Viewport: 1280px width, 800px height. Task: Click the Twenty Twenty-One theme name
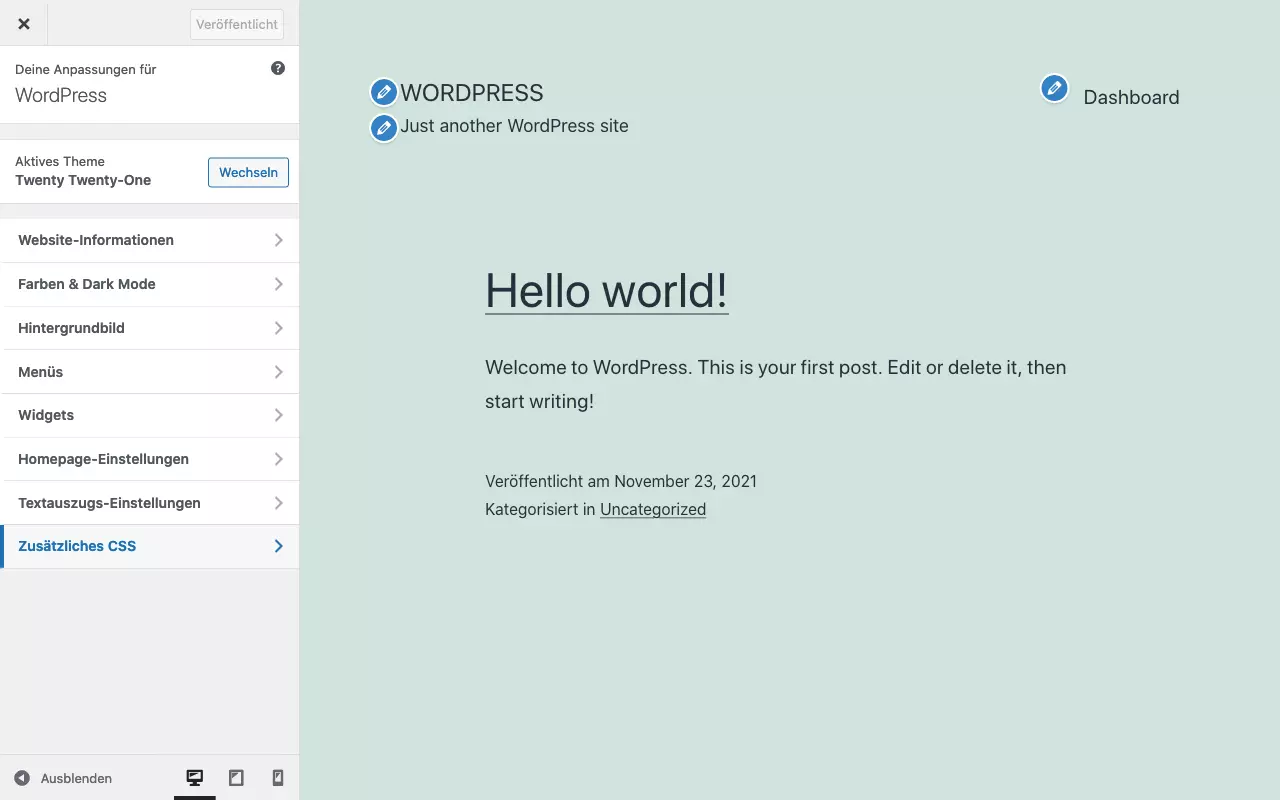coord(83,180)
